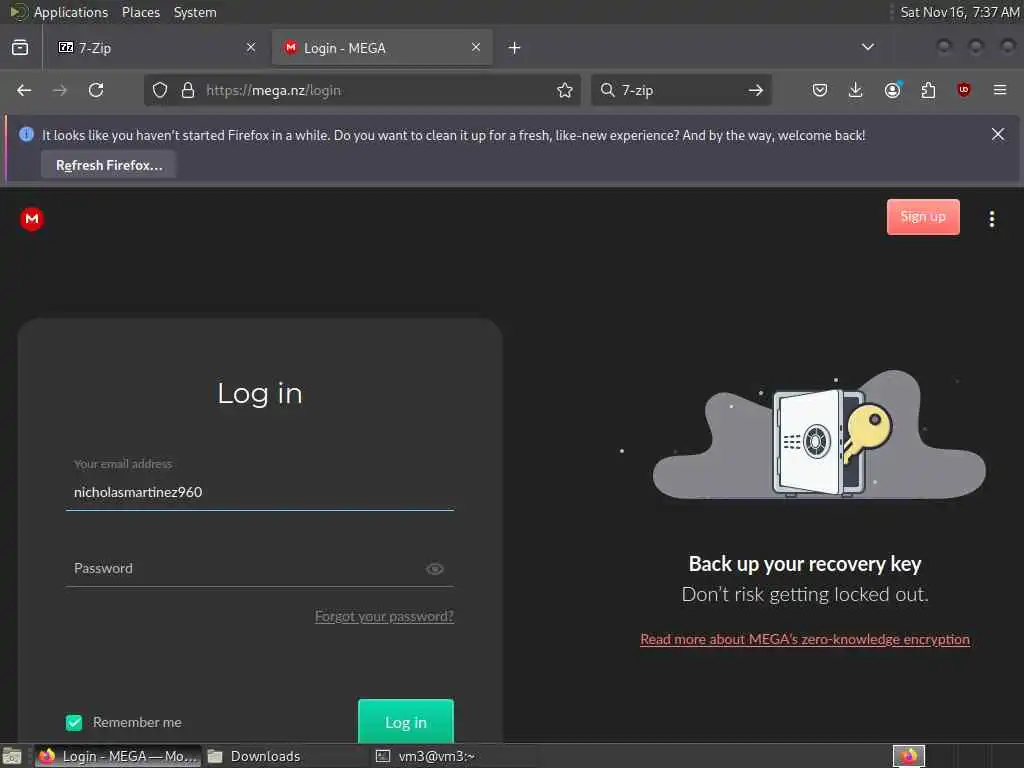This screenshot has height=768, width=1024.
Task: Click the info icon in notification bar
Action: (x=26, y=135)
